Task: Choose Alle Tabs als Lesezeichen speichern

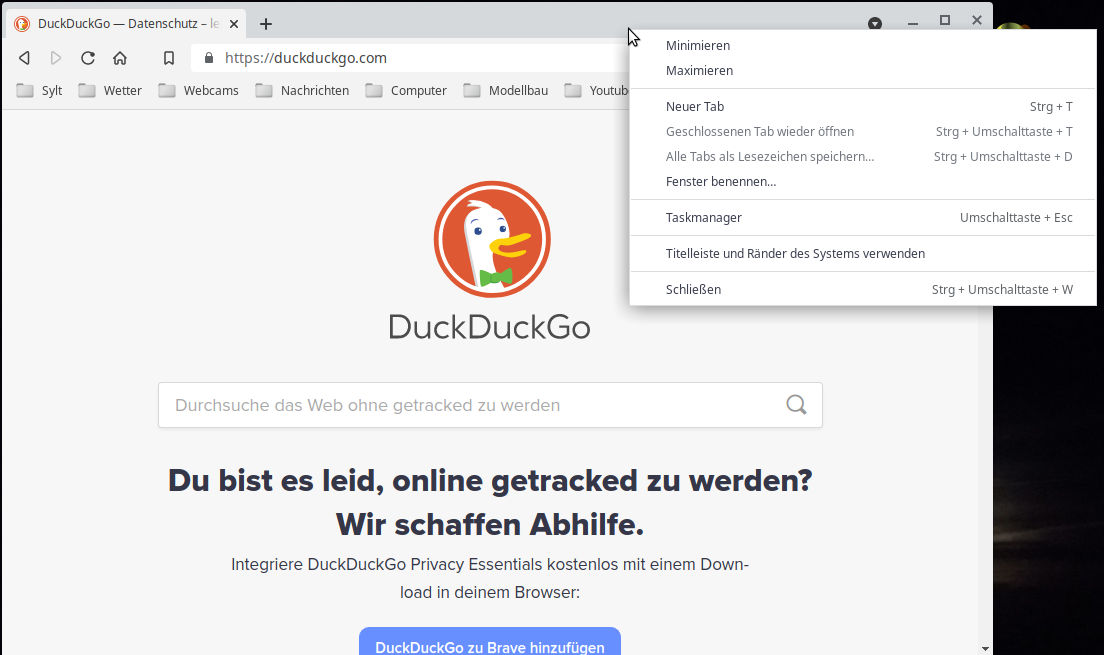Action: pos(862,156)
